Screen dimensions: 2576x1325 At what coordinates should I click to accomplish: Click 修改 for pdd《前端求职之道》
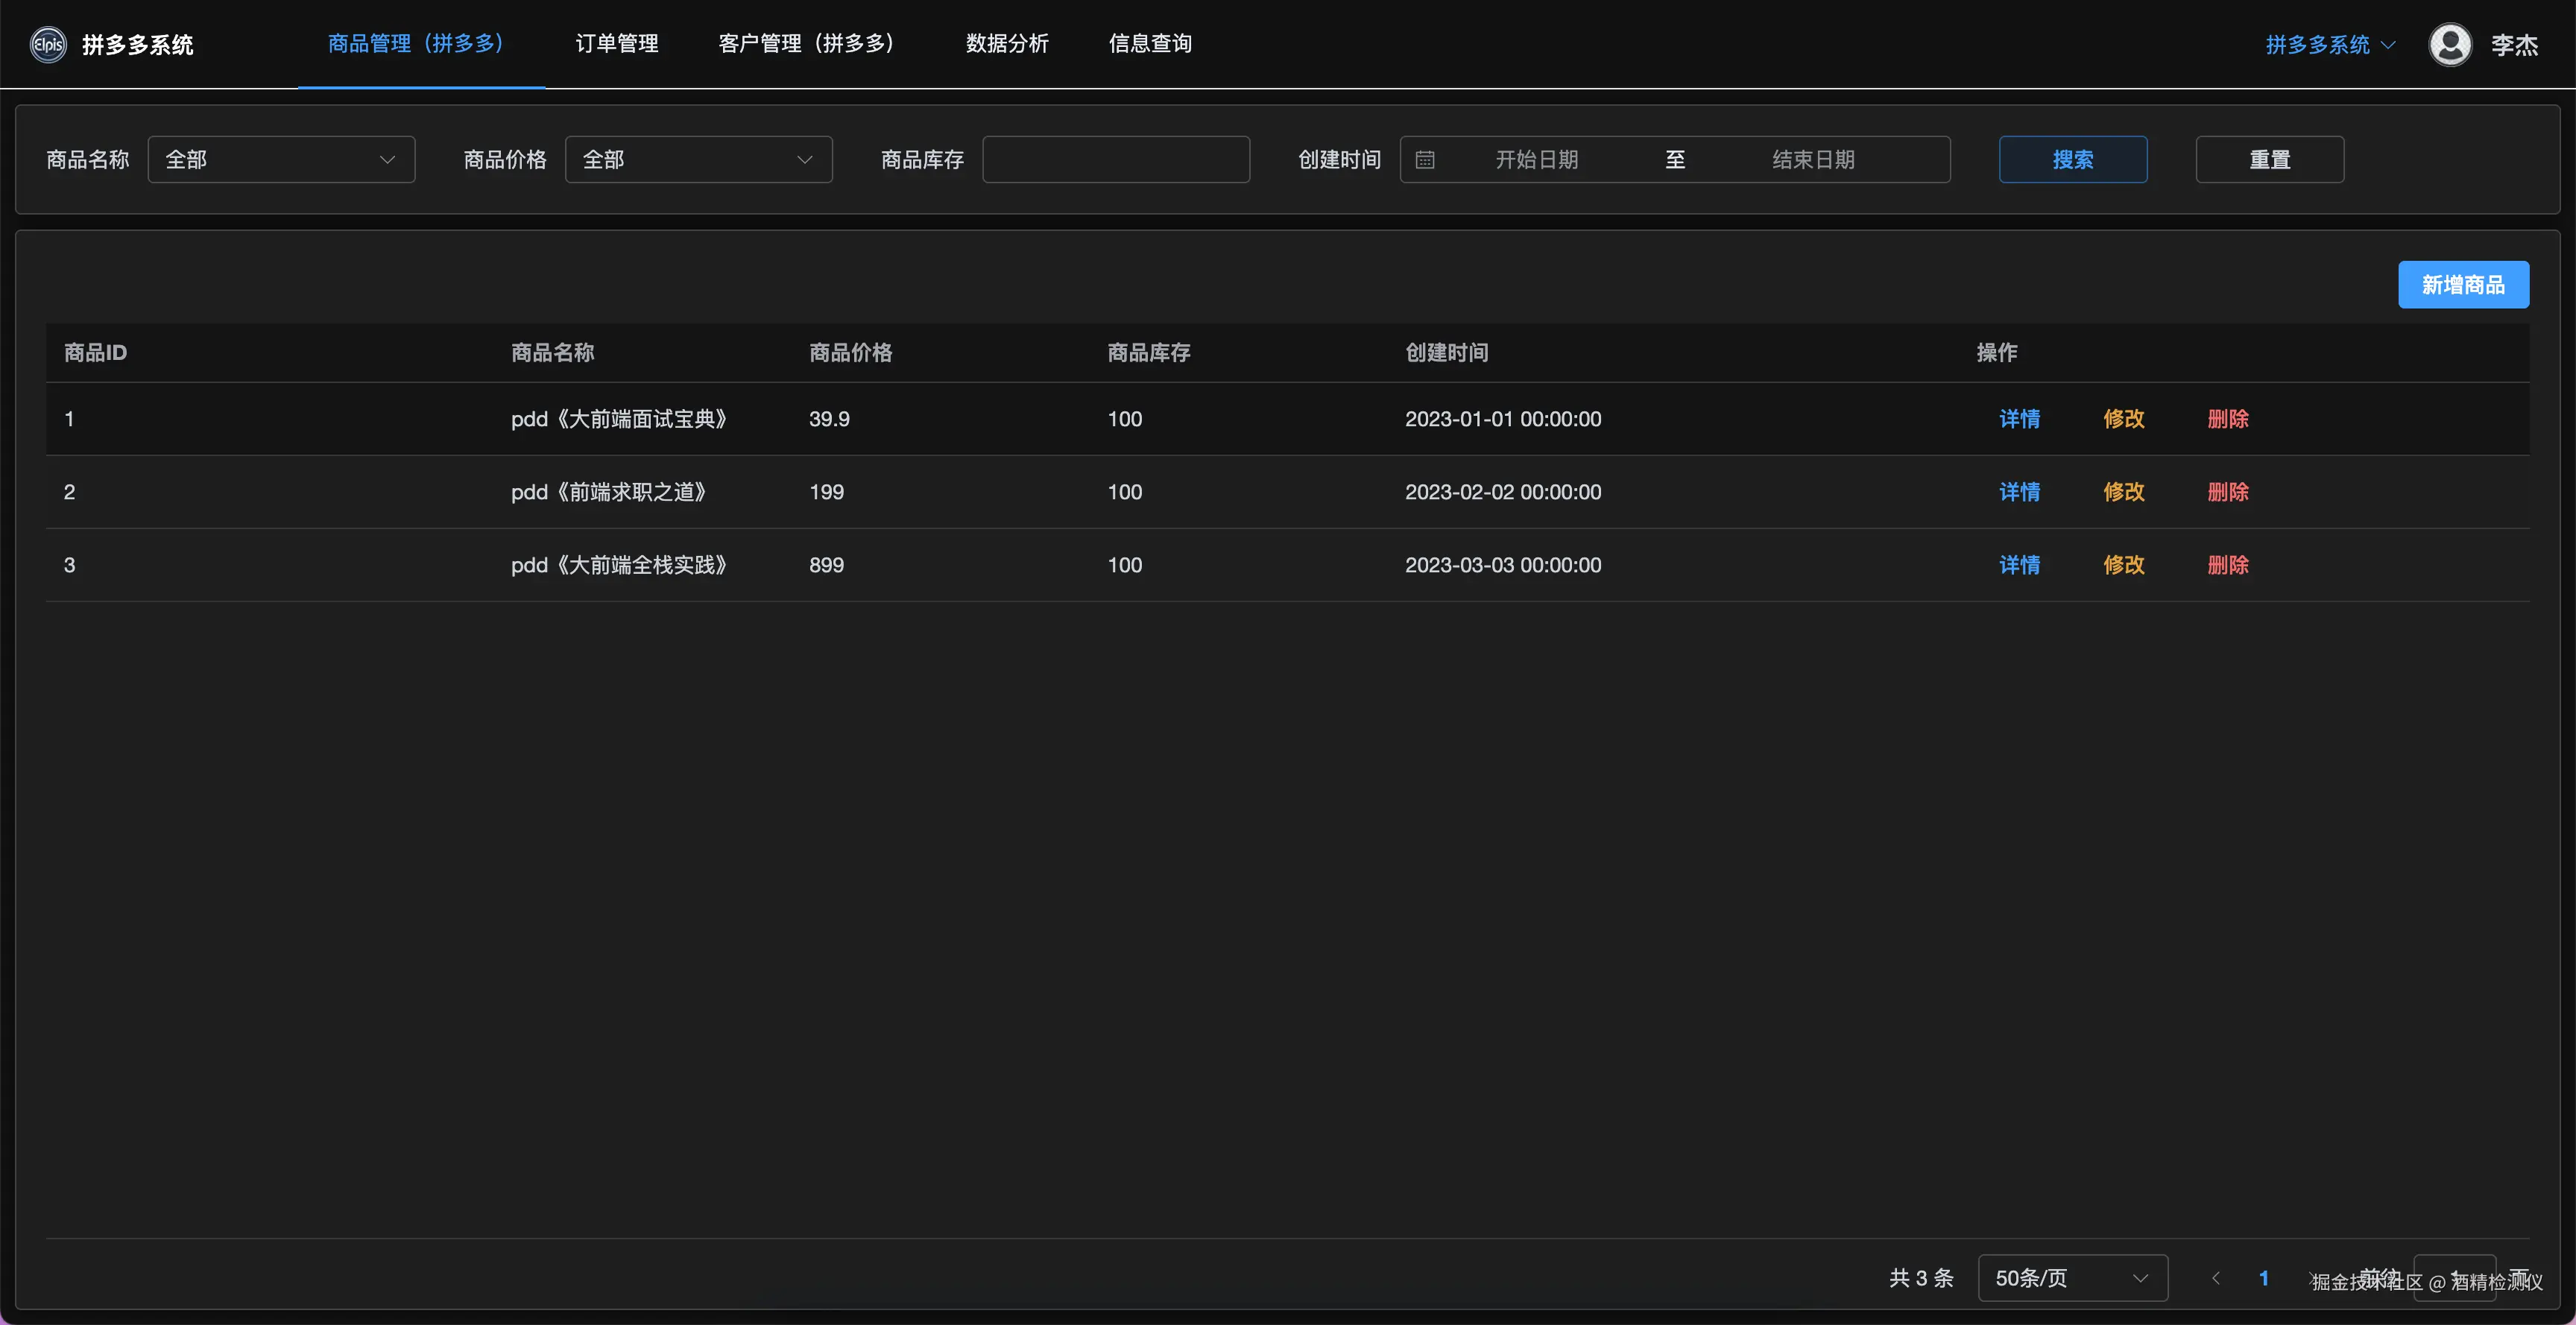pos(2123,492)
